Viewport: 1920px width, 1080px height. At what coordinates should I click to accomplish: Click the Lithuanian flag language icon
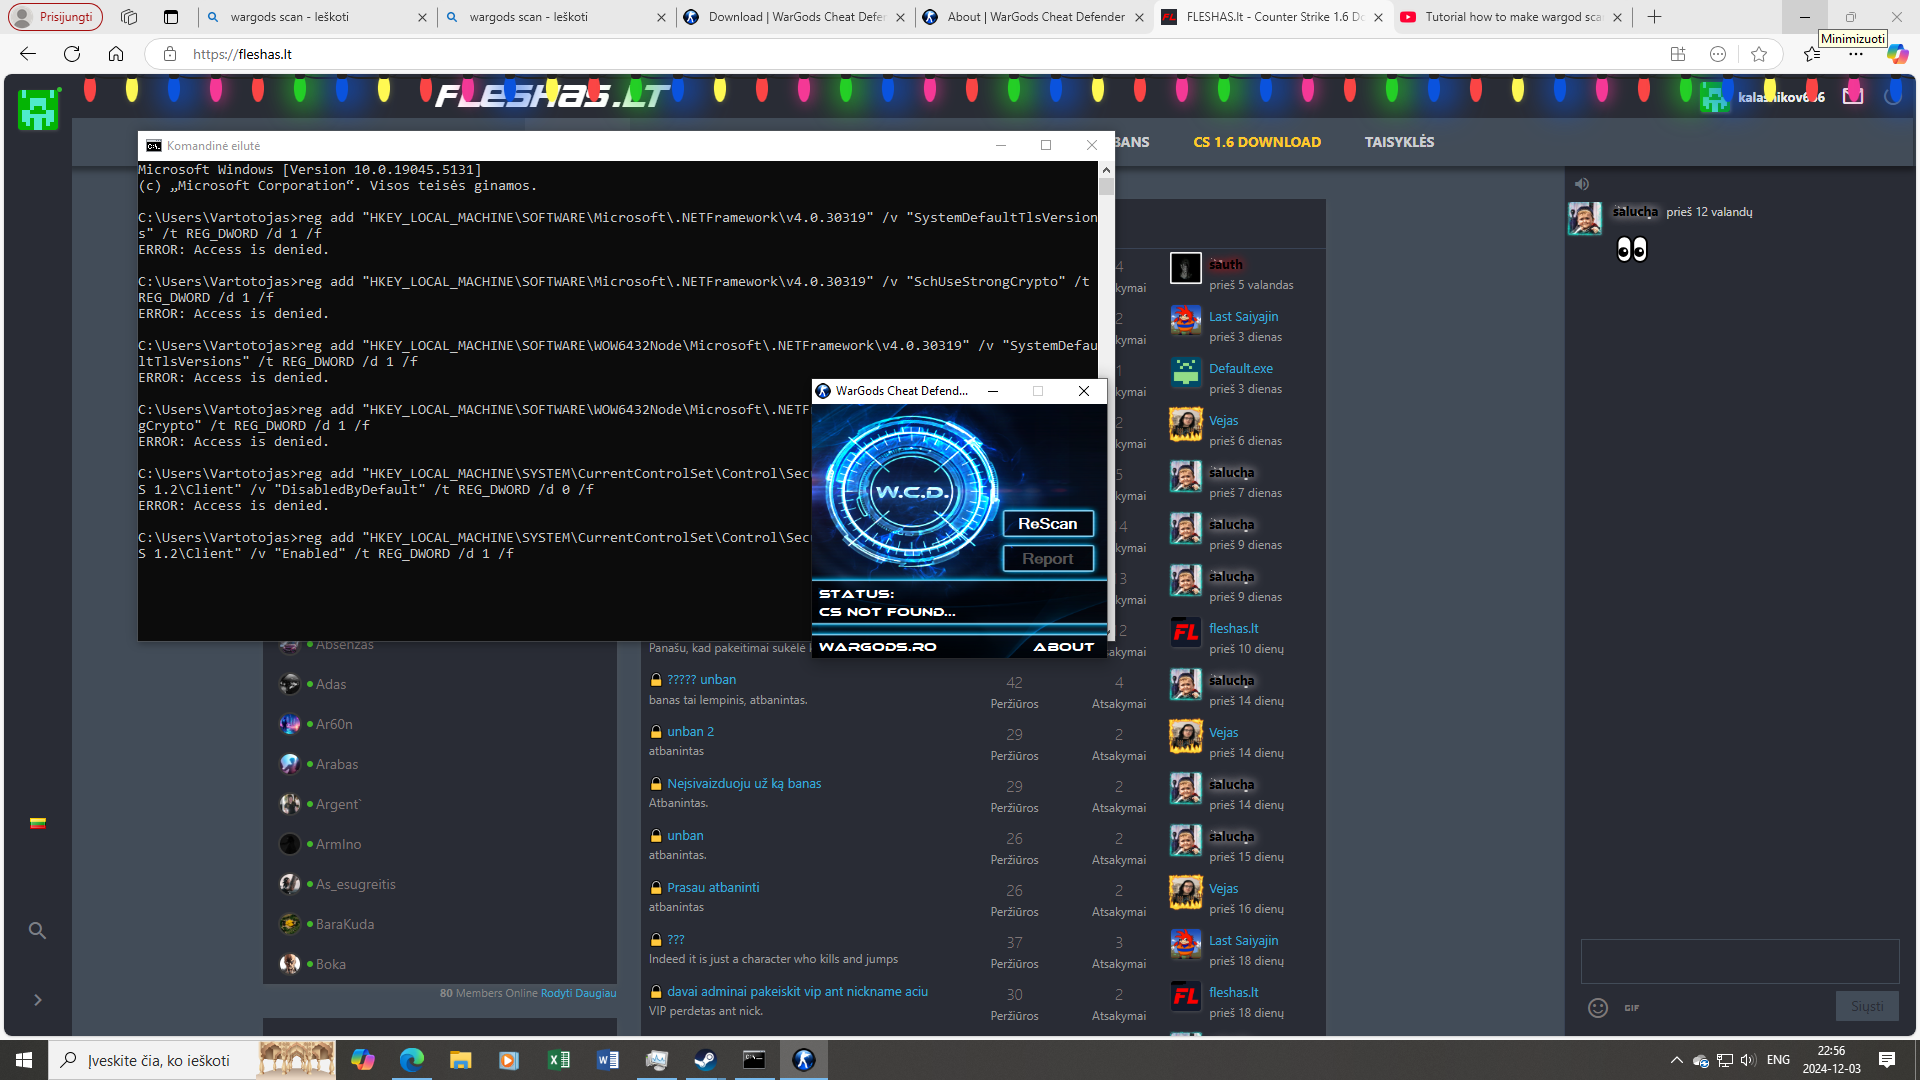(37, 823)
